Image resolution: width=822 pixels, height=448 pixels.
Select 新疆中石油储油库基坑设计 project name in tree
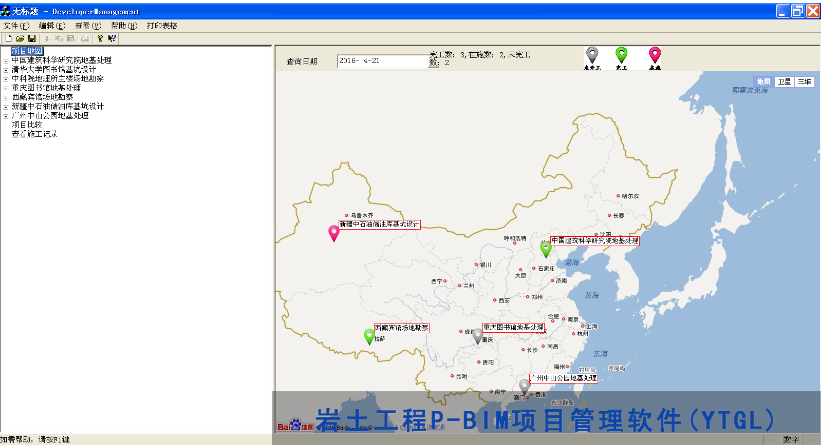pyautogui.click(x=58, y=106)
